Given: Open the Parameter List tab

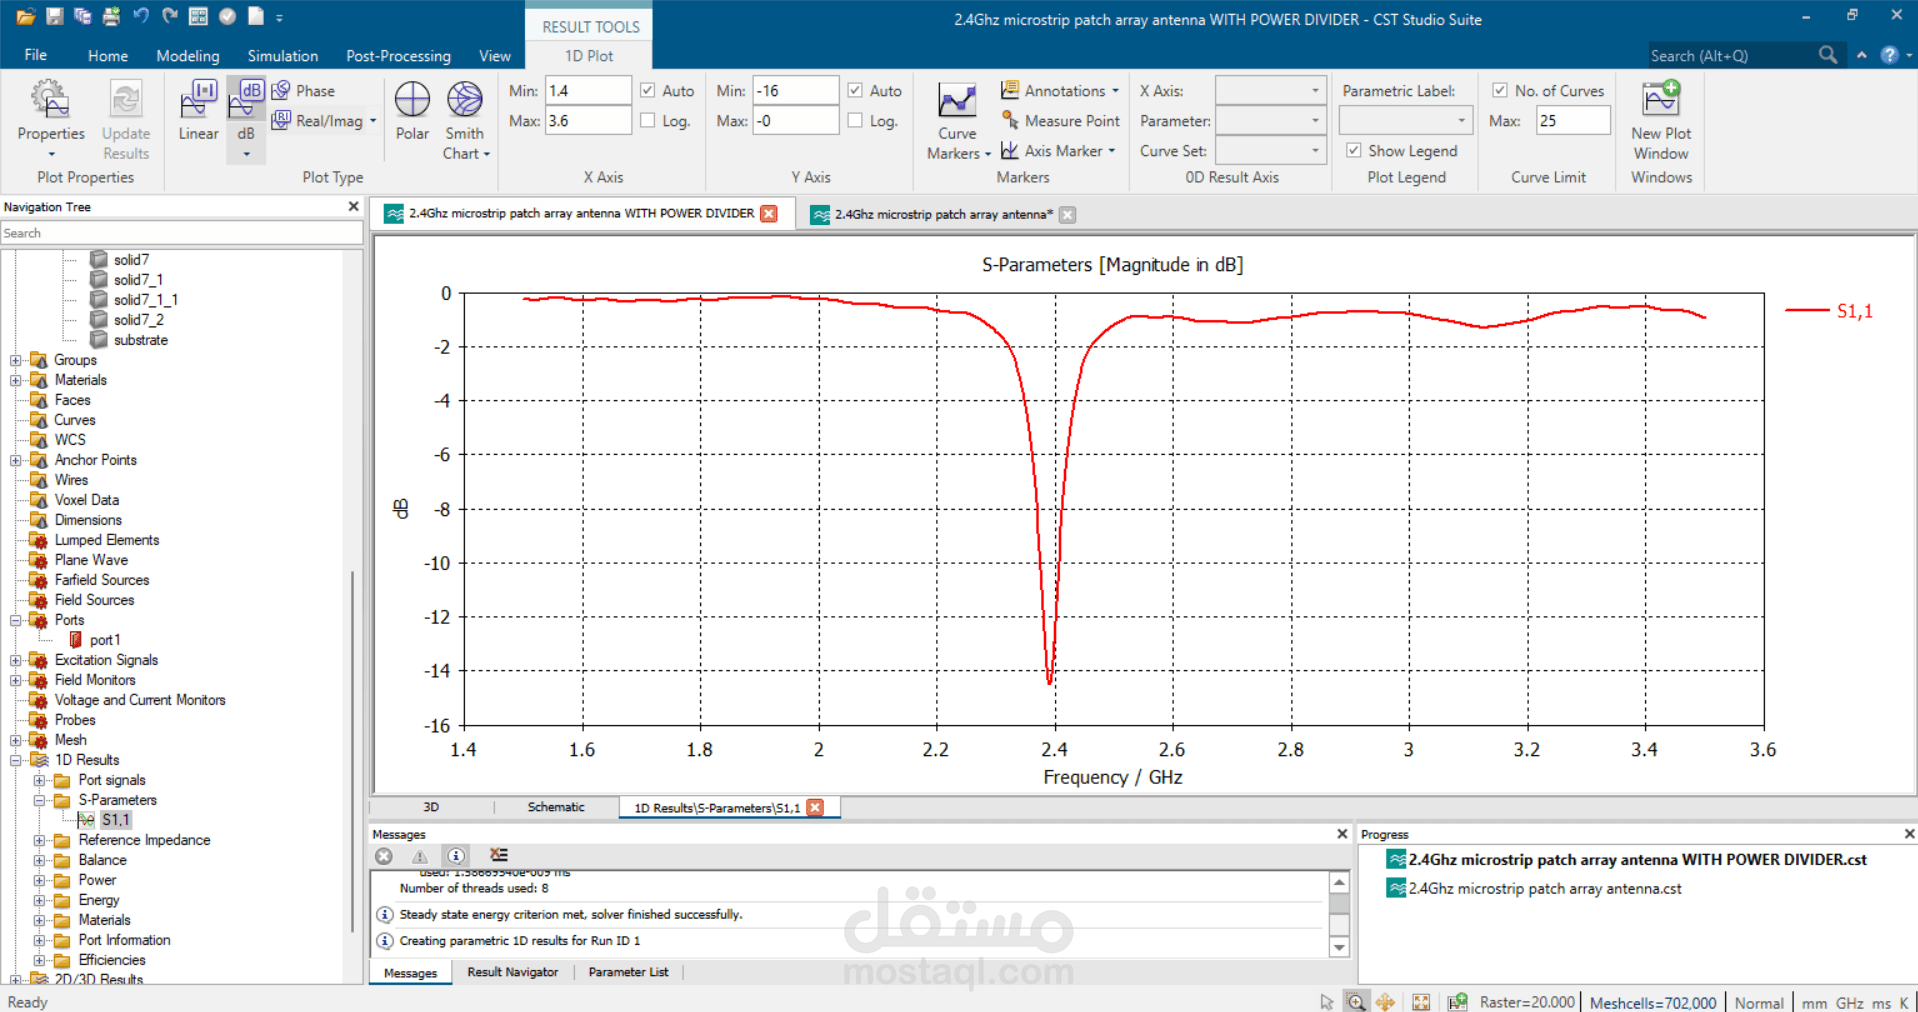Looking at the screenshot, I should (628, 972).
